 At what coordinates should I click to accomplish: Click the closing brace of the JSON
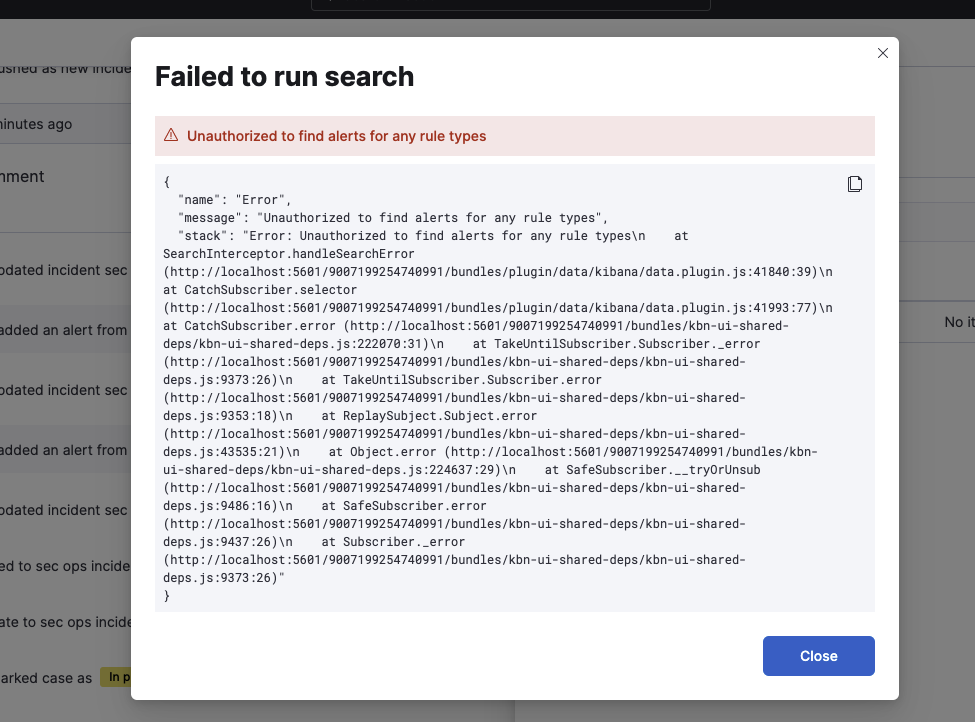[x=167, y=596]
